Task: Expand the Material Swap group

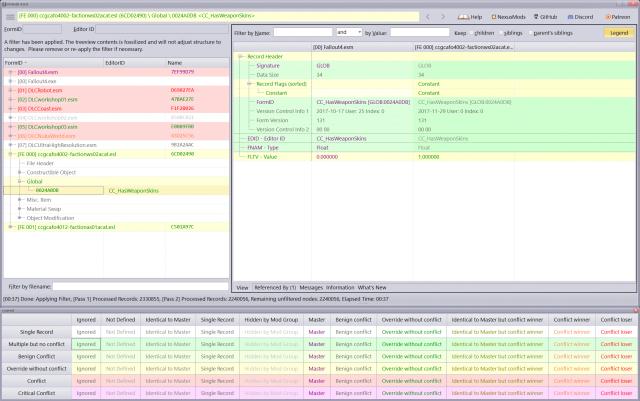Action: 20,209
